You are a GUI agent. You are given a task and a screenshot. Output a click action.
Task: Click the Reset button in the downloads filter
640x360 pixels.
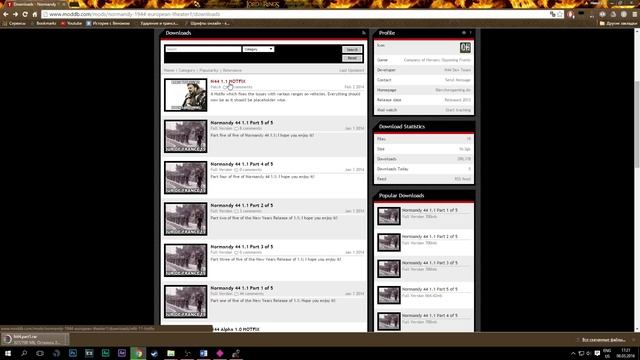(x=352, y=58)
